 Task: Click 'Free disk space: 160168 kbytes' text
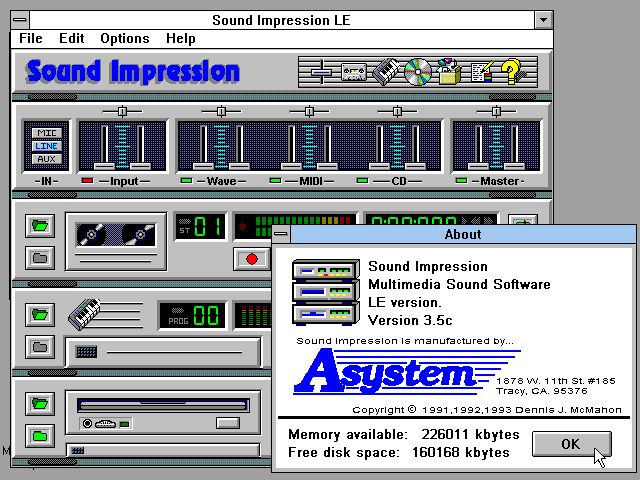click(399, 452)
